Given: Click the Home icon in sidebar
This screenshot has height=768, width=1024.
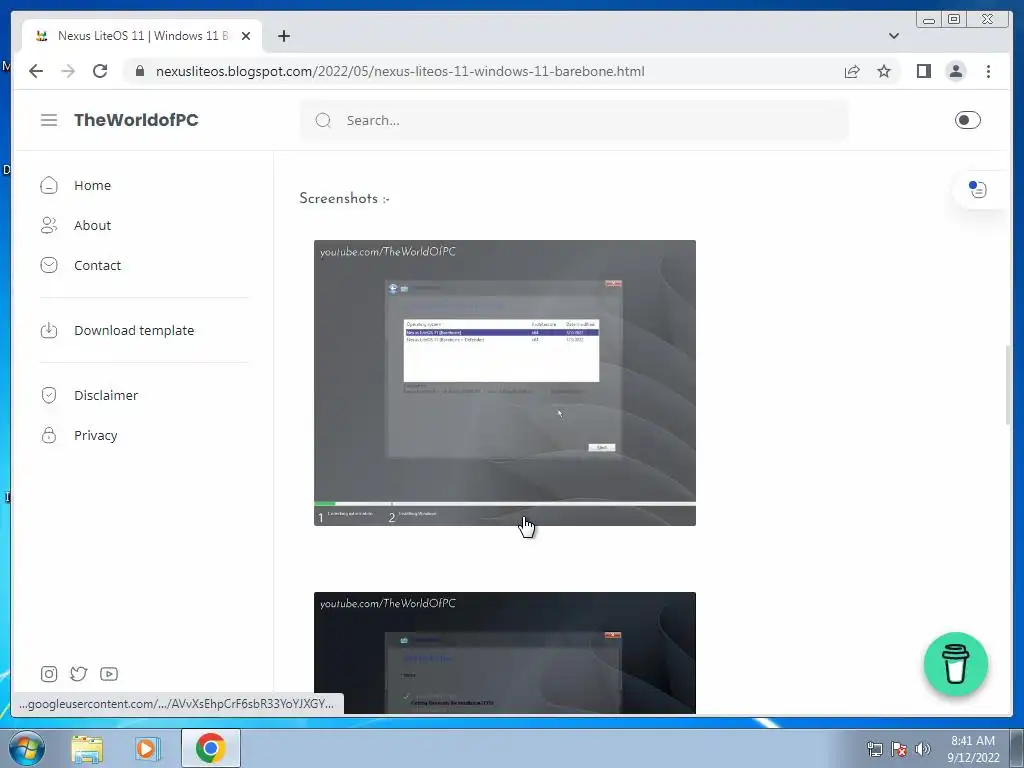Looking at the screenshot, I should pyautogui.click(x=49, y=185).
